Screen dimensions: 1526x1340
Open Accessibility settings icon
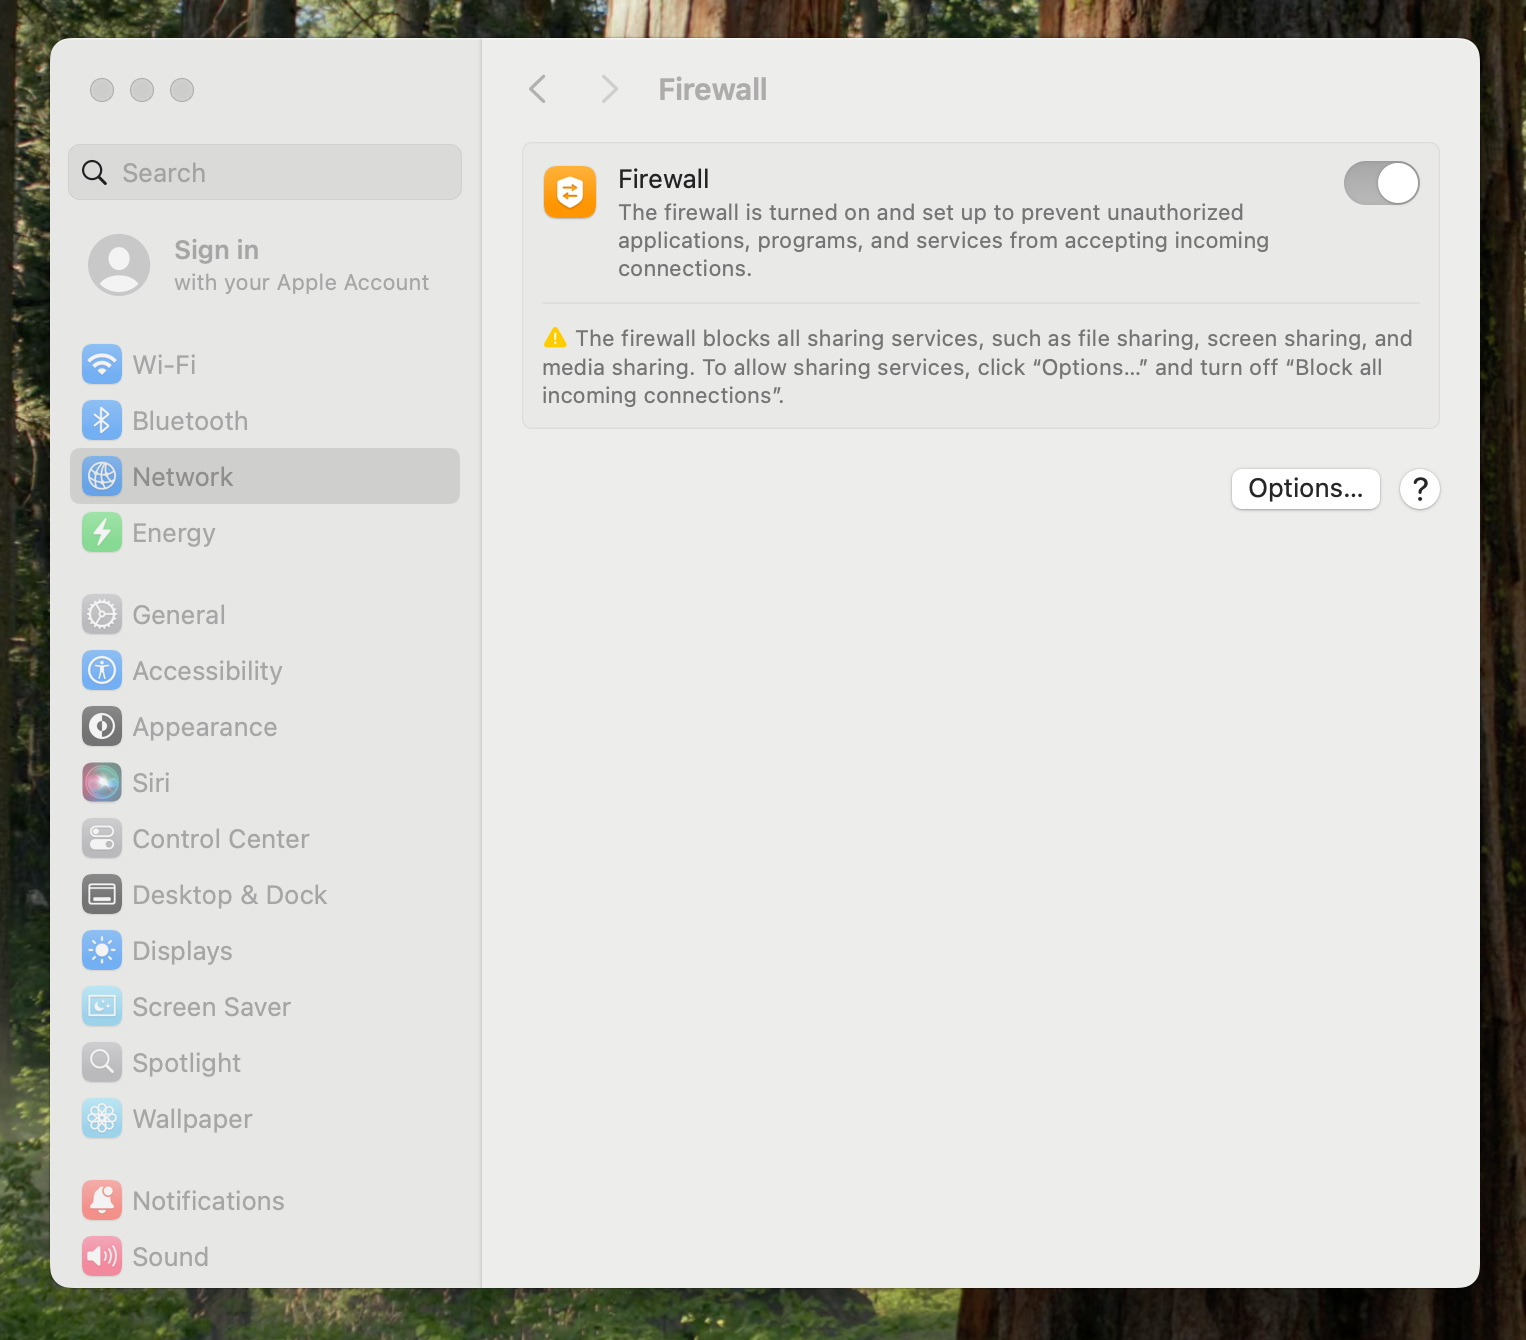coord(102,671)
